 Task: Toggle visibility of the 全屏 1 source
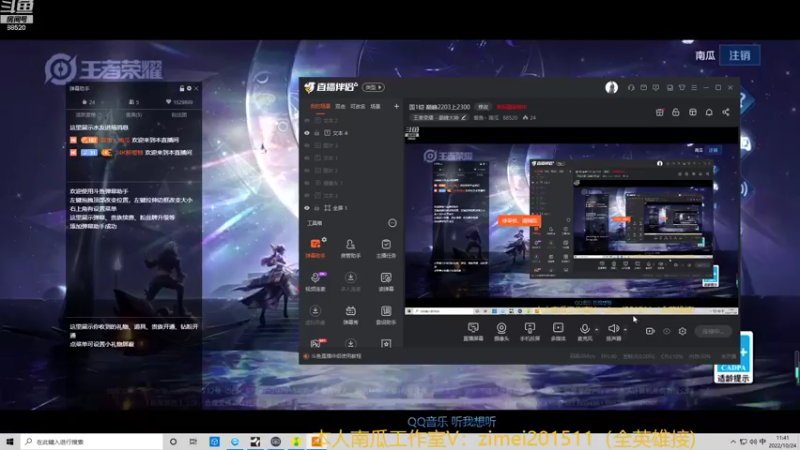pyautogui.click(x=307, y=208)
